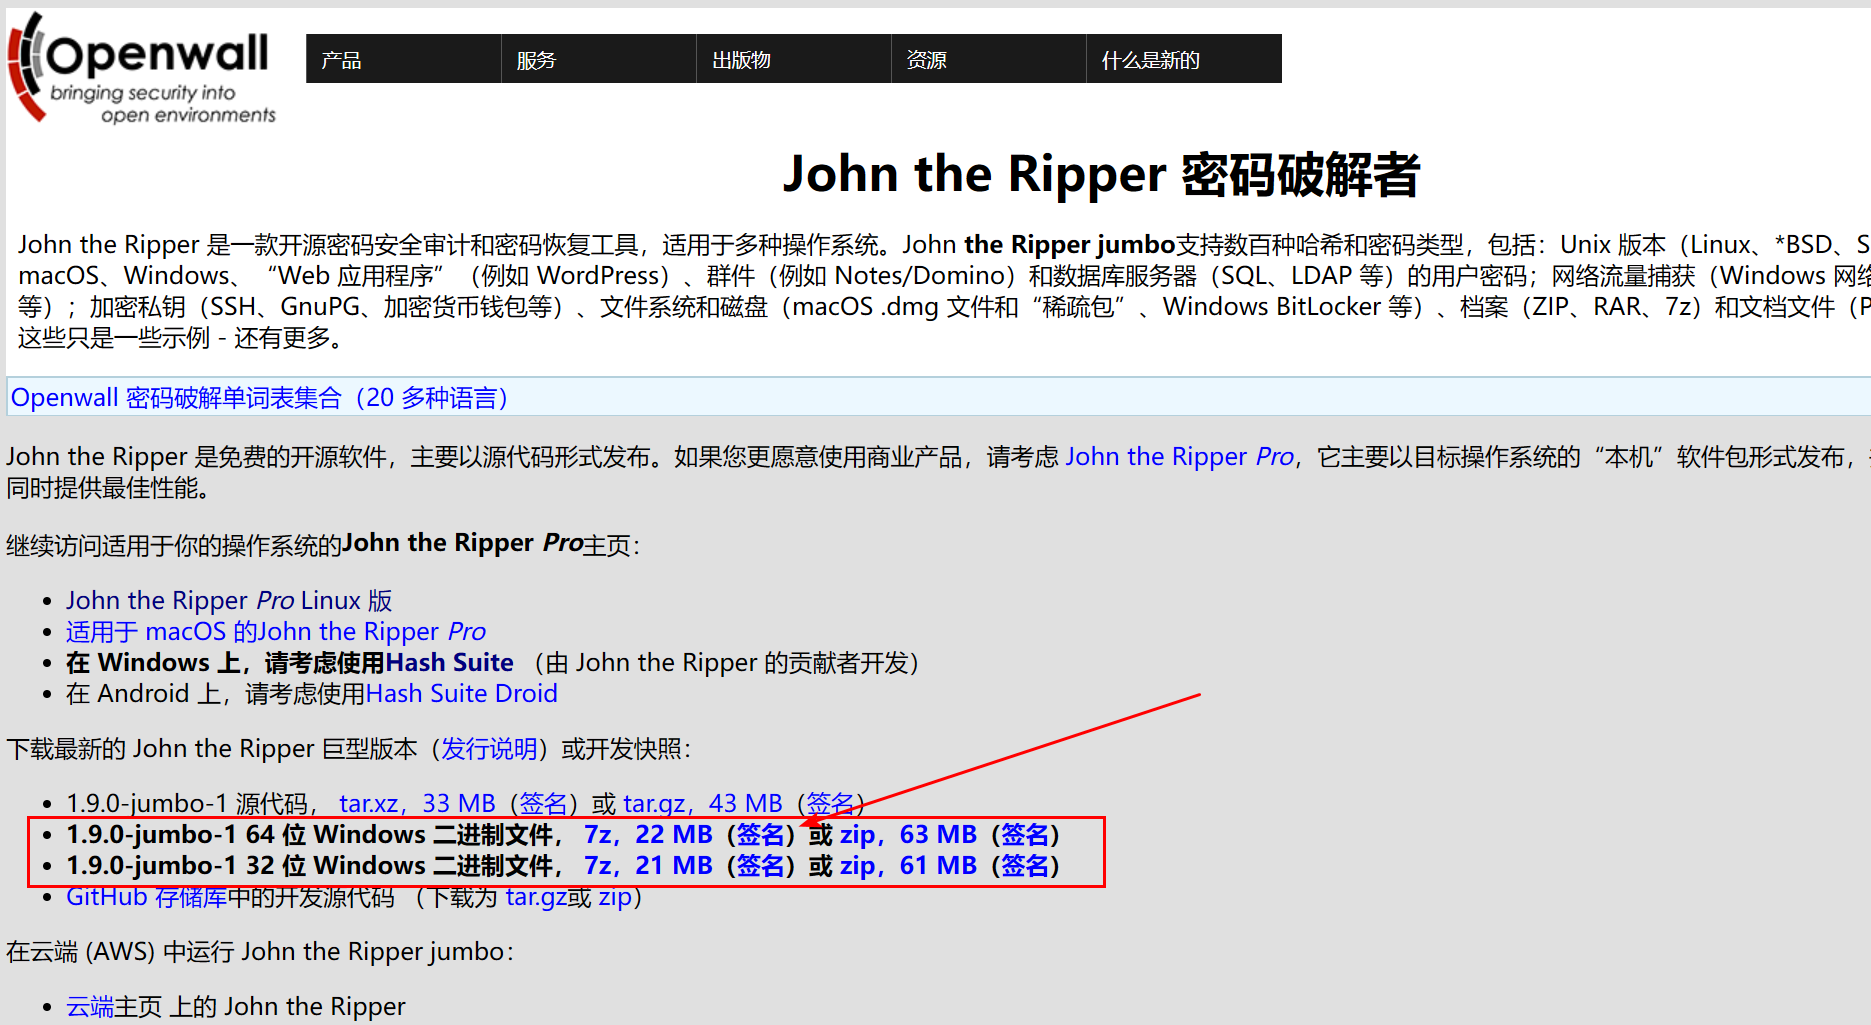Follow the John the Ripper Pro link in paragraph

(x=1179, y=457)
